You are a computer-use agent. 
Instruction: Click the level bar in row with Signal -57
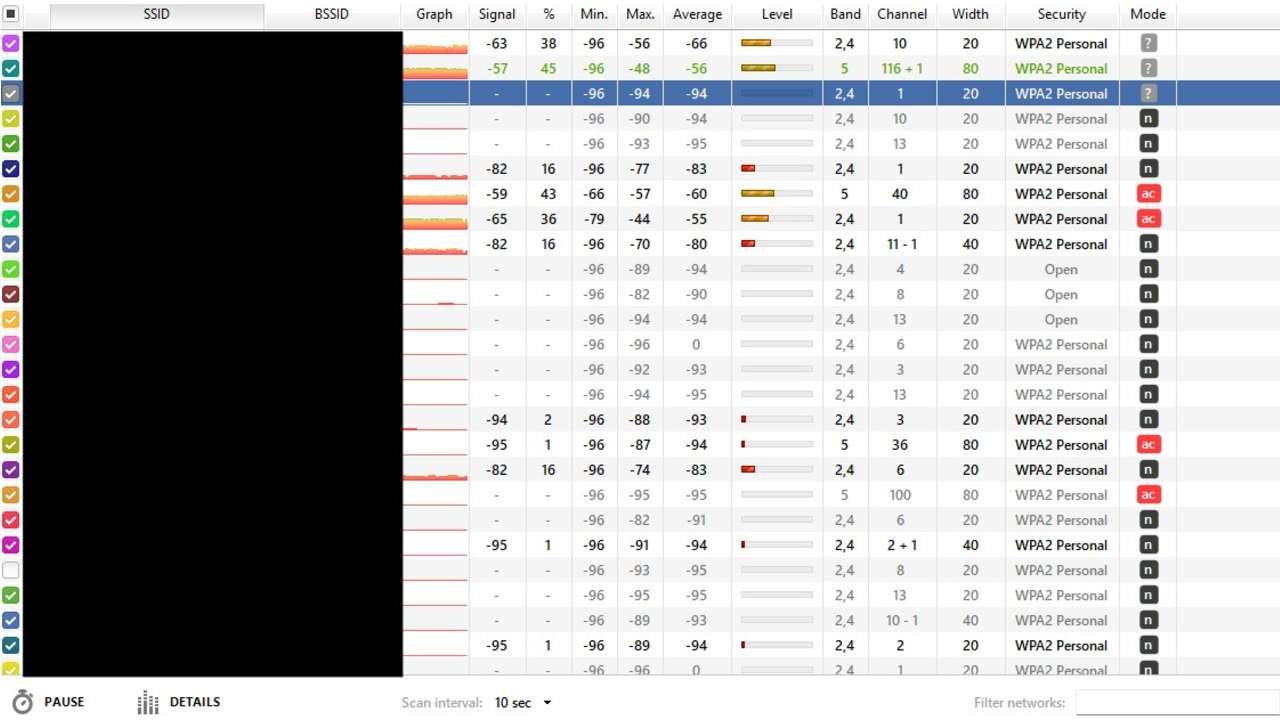pyautogui.click(x=777, y=68)
